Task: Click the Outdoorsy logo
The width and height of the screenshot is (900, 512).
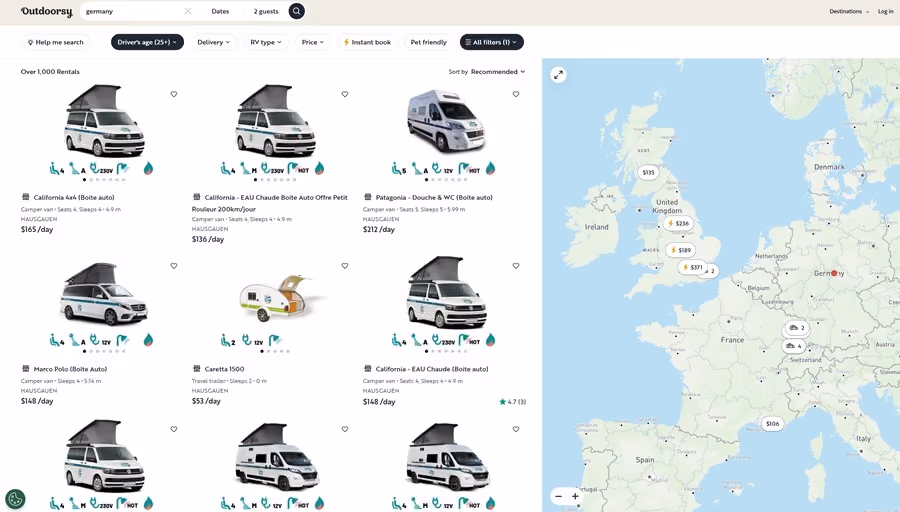Action: click(46, 11)
